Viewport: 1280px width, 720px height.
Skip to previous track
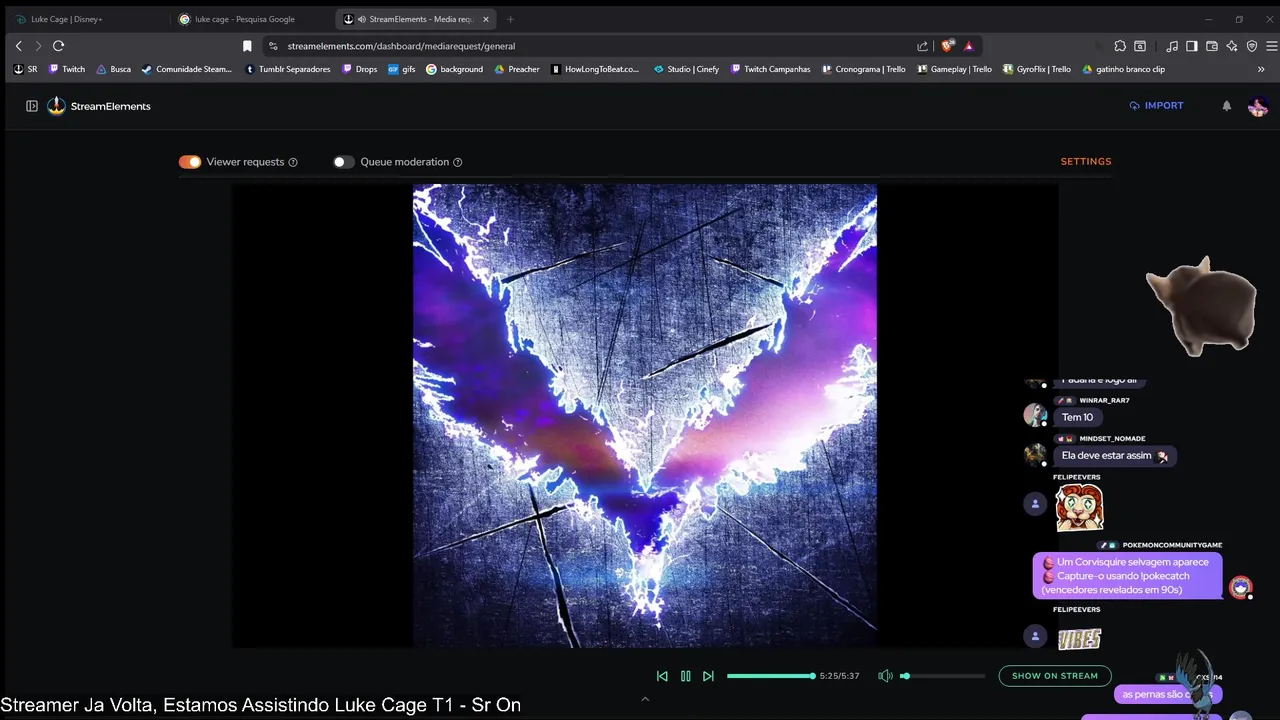[x=662, y=676]
